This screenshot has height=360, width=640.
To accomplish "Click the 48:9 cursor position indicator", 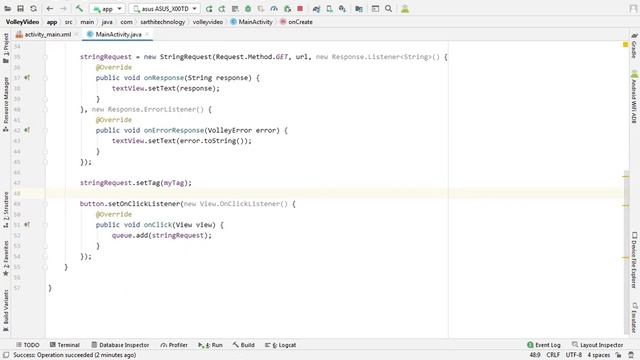I will [535, 355].
